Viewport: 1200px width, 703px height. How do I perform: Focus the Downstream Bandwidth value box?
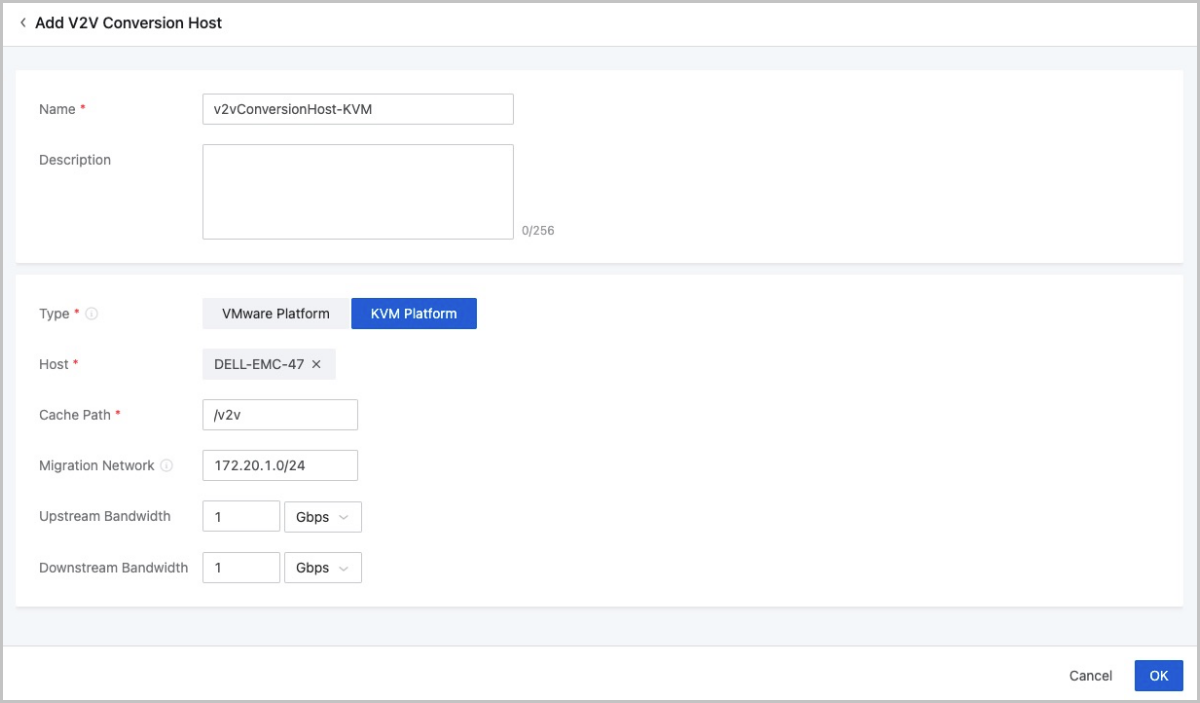pos(241,568)
